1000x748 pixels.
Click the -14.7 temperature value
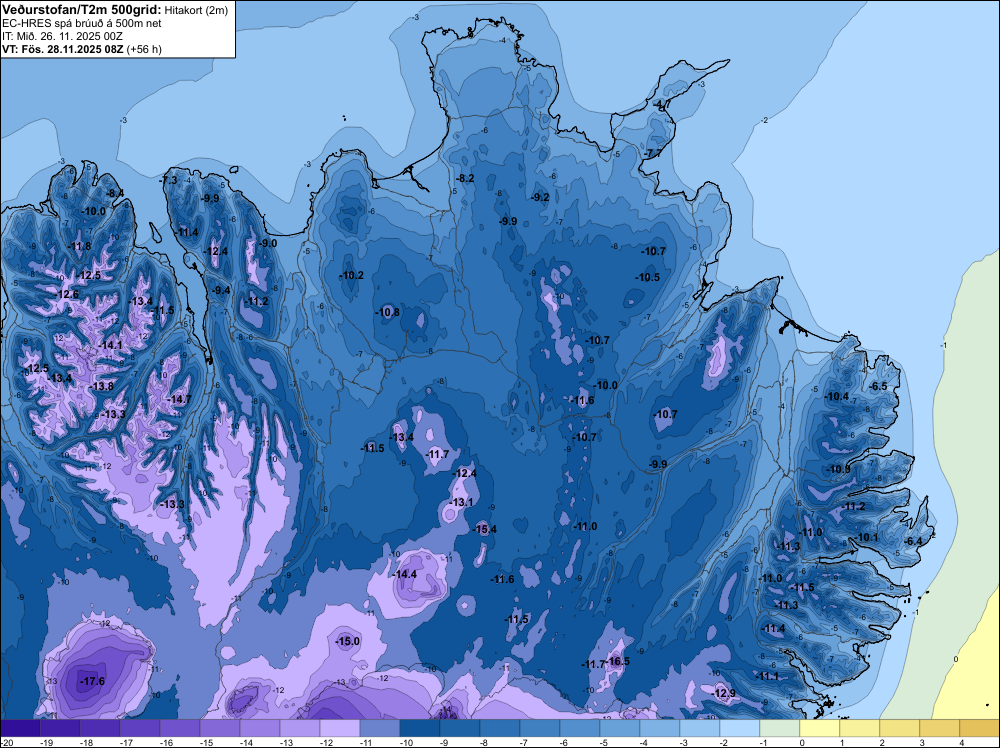(179, 399)
